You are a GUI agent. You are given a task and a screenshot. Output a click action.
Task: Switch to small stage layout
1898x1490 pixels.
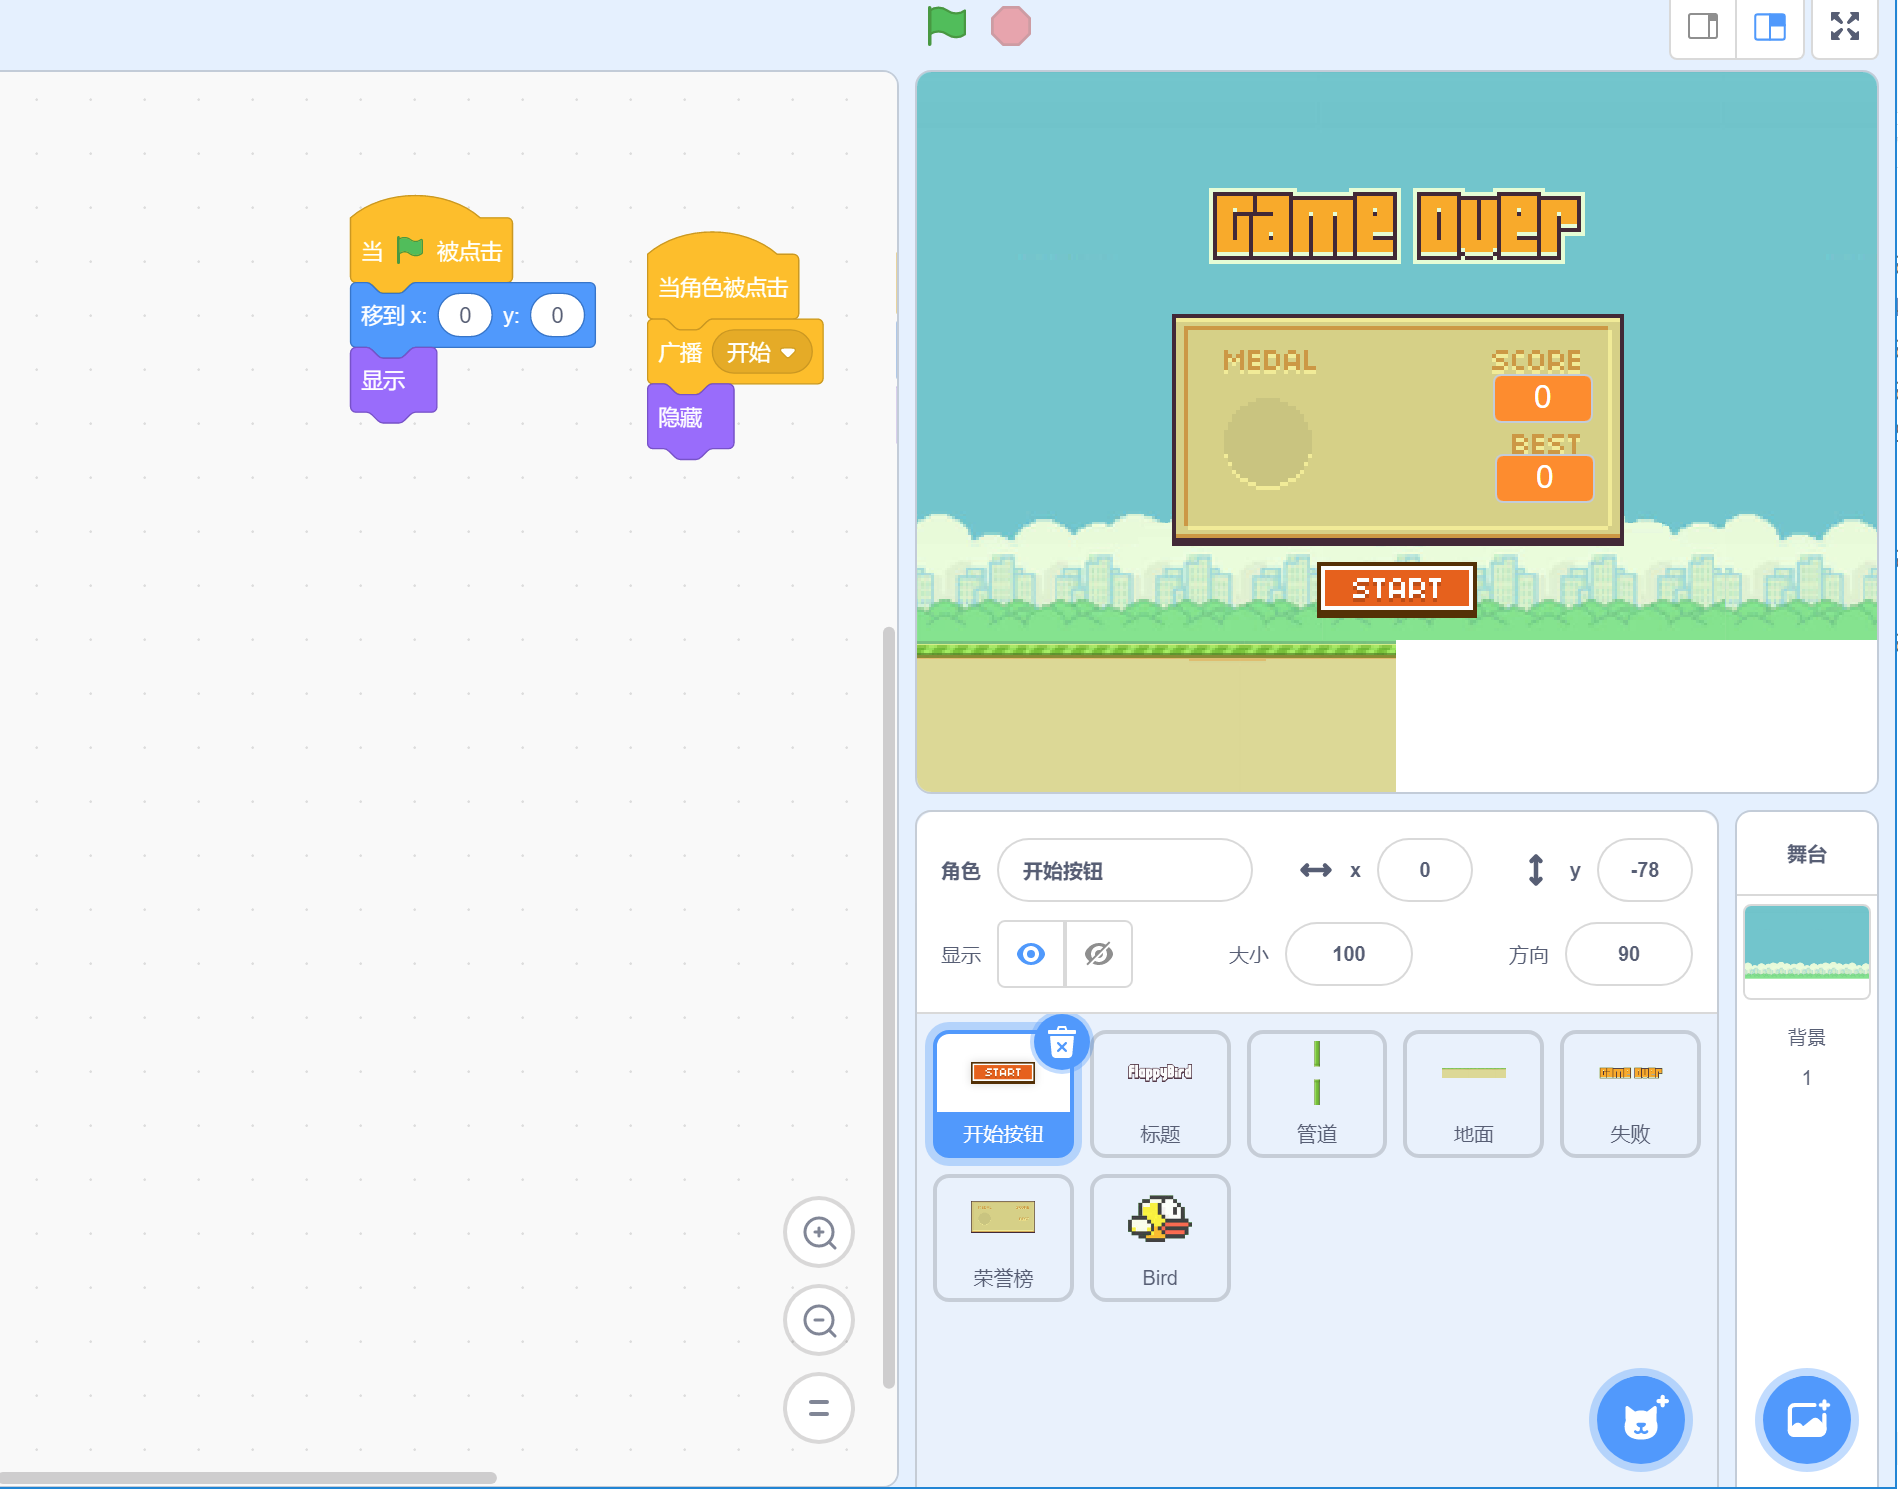pyautogui.click(x=1703, y=27)
